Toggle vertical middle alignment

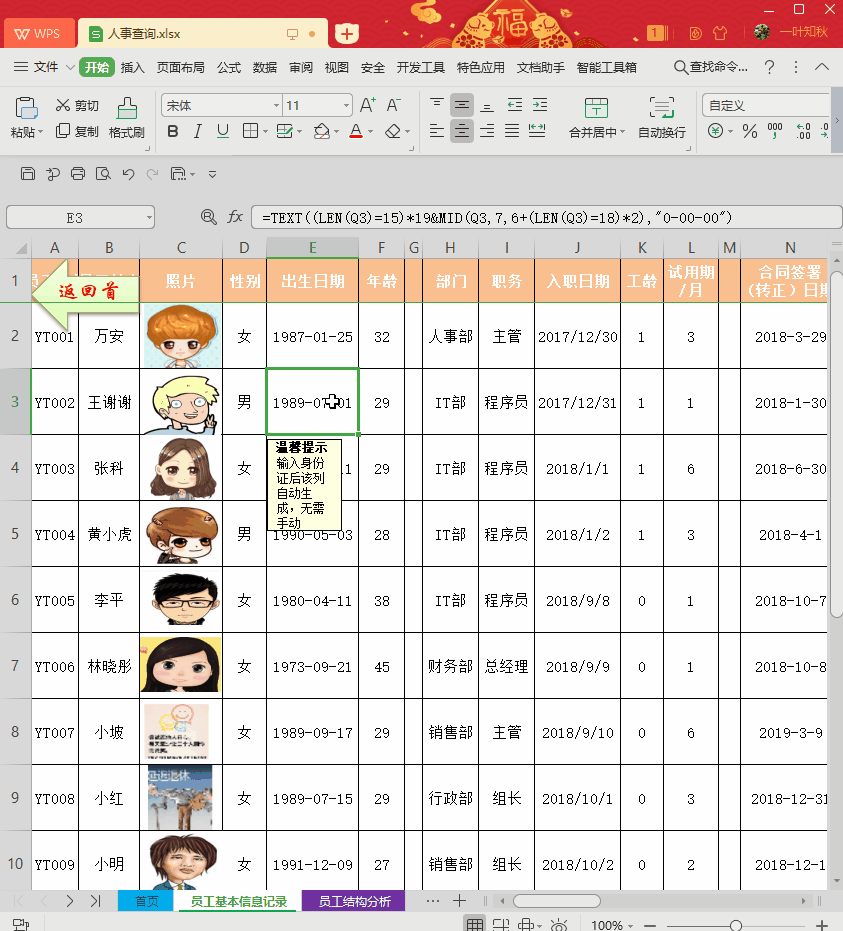[462, 106]
